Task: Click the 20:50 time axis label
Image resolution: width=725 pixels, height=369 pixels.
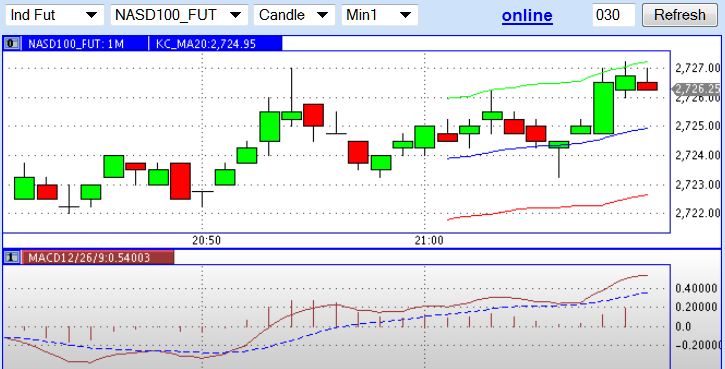Action: [x=206, y=240]
